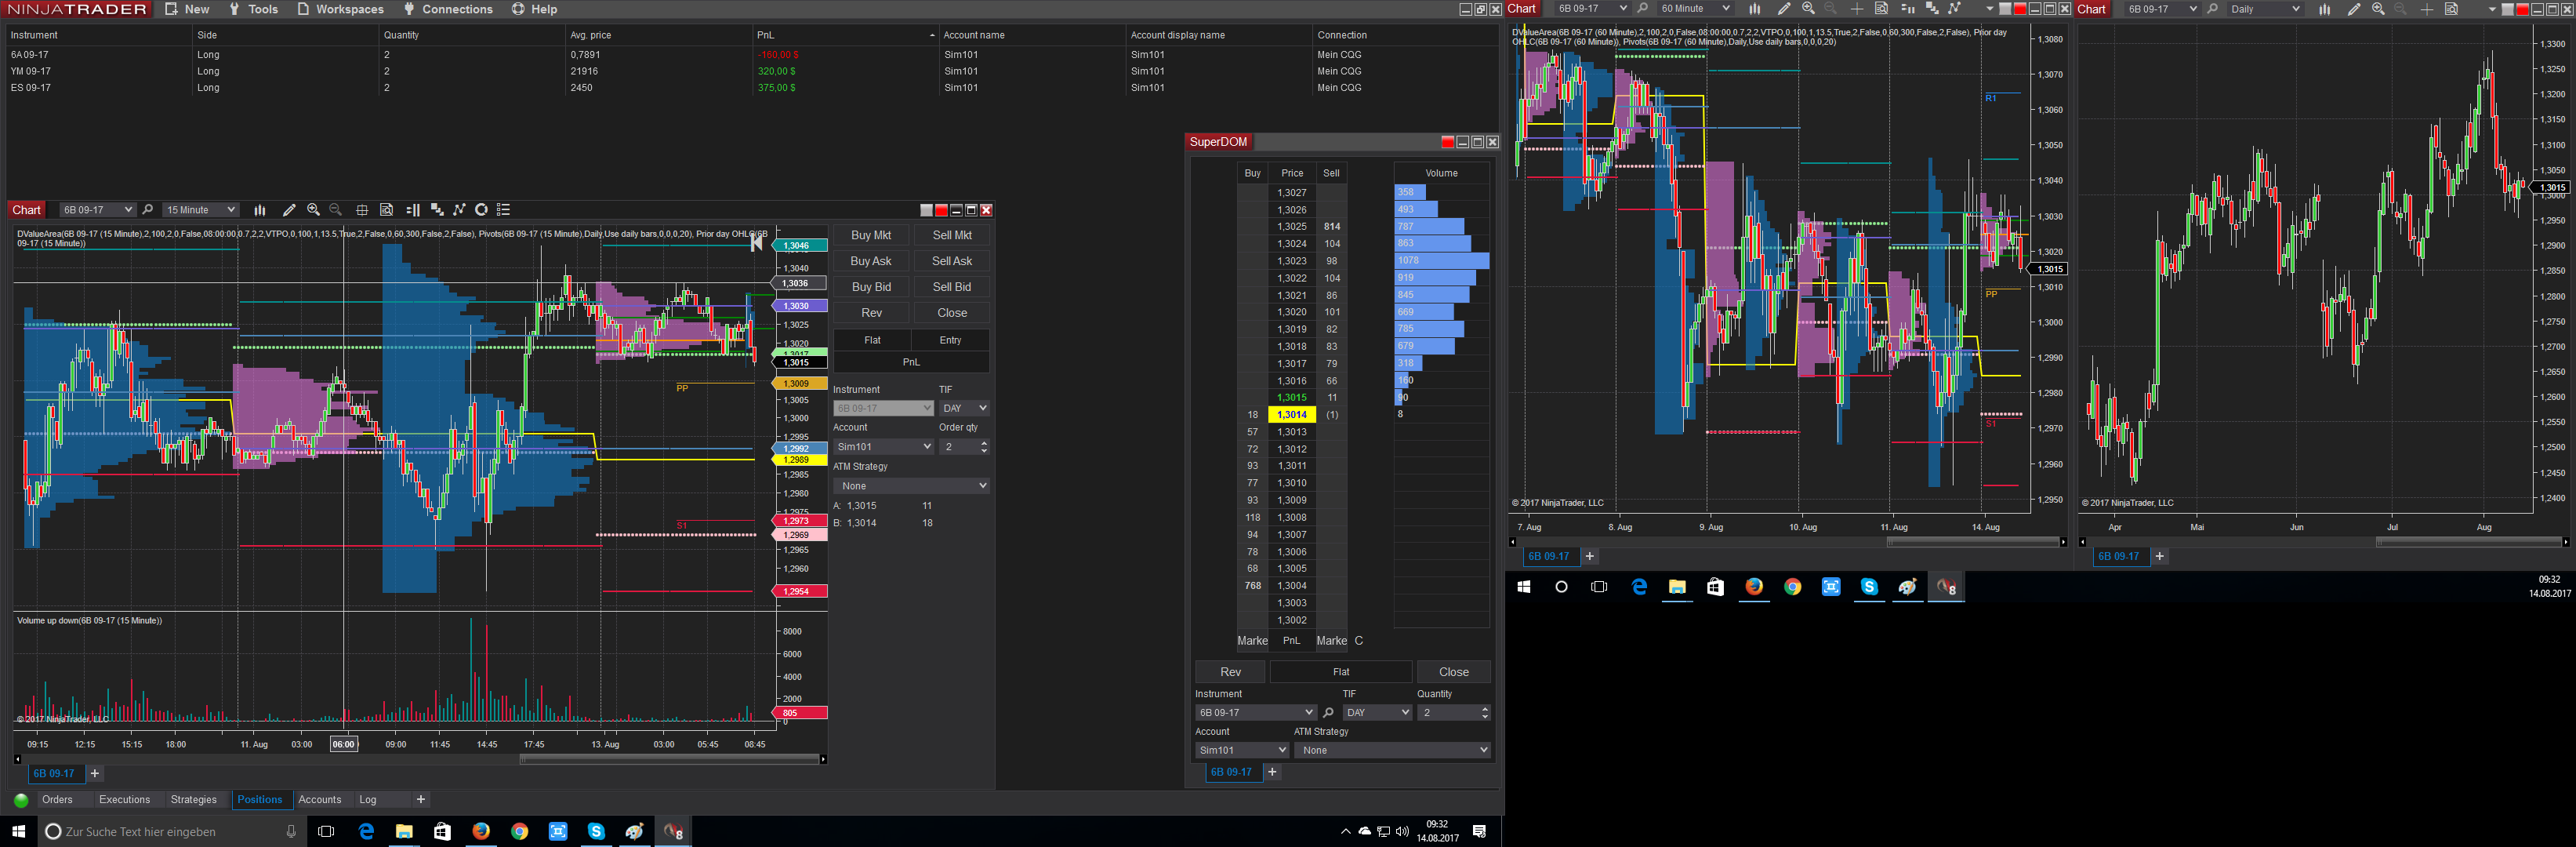Viewport: 2576px width, 847px height.
Task: Click the SuperDOM Quantity stepper up arrow
Action: [1484, 709]
